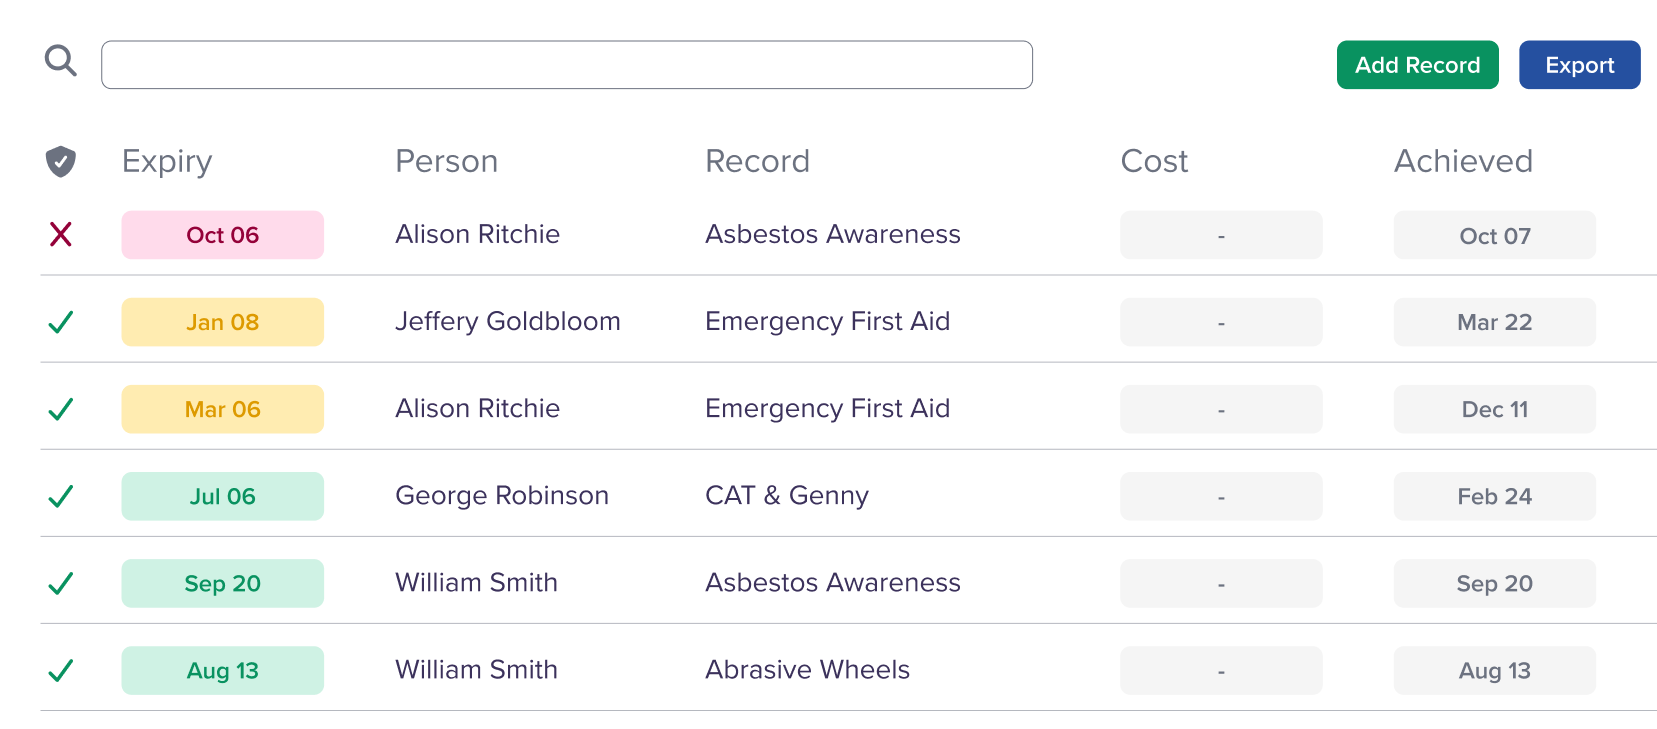Click the red X status for Oct 06
The image size is (1657, 729).
(x=61, y=234)
